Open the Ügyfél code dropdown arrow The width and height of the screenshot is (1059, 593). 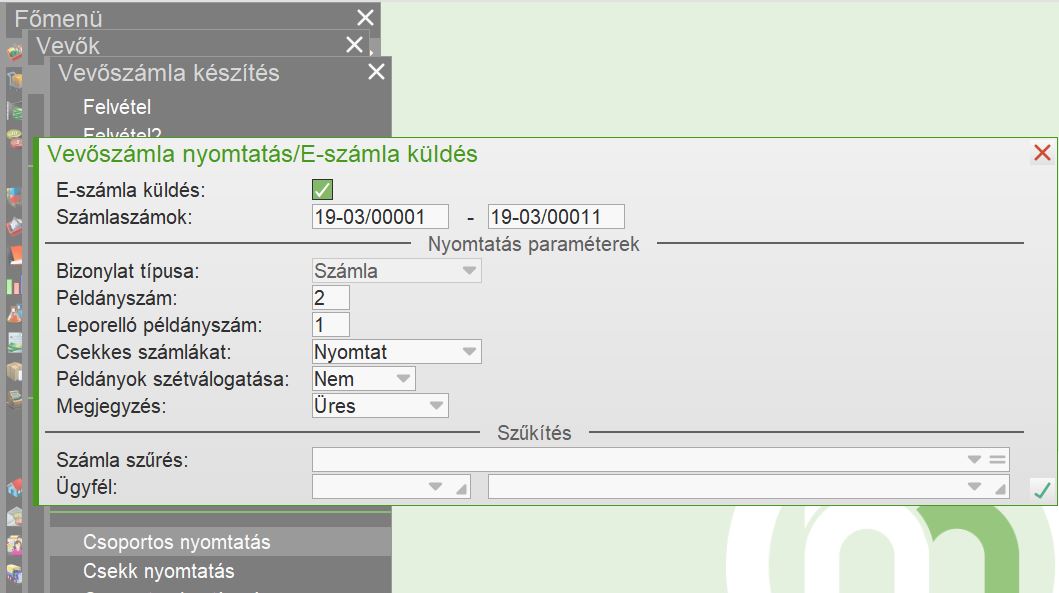point(436,486)
